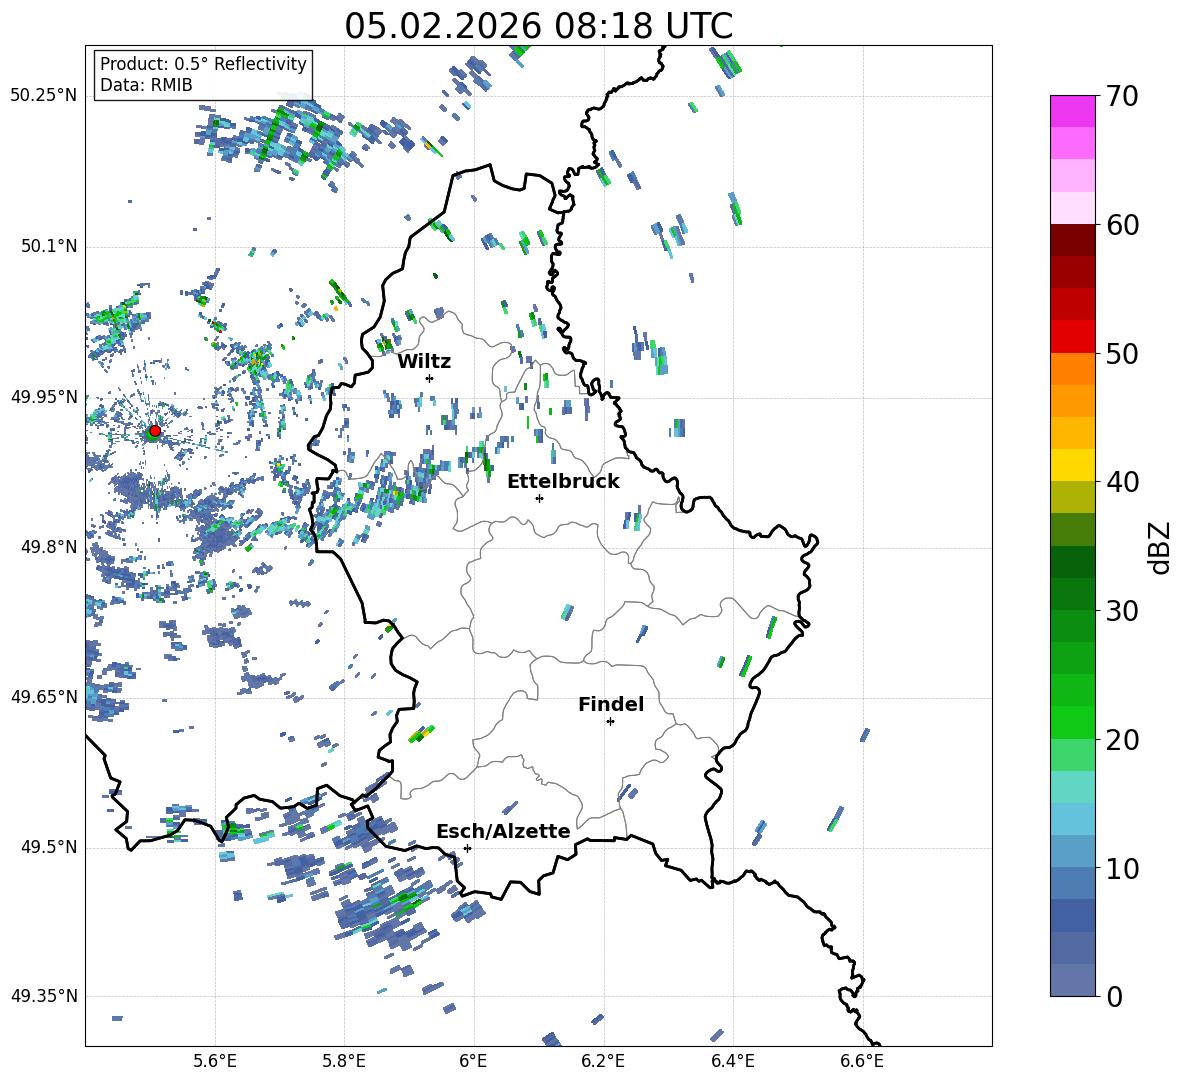
Task: Click the Wiltz station cross marker
Action: pyautogui.click(x=429, y=378)
